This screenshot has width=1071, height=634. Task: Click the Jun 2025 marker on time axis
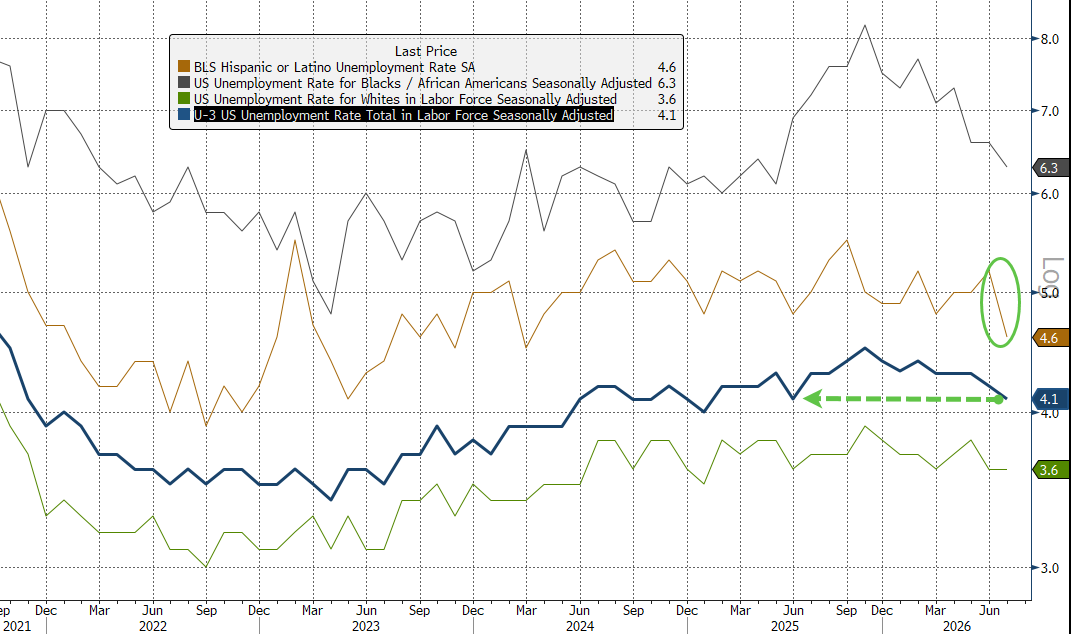click(x=793, y=610)
